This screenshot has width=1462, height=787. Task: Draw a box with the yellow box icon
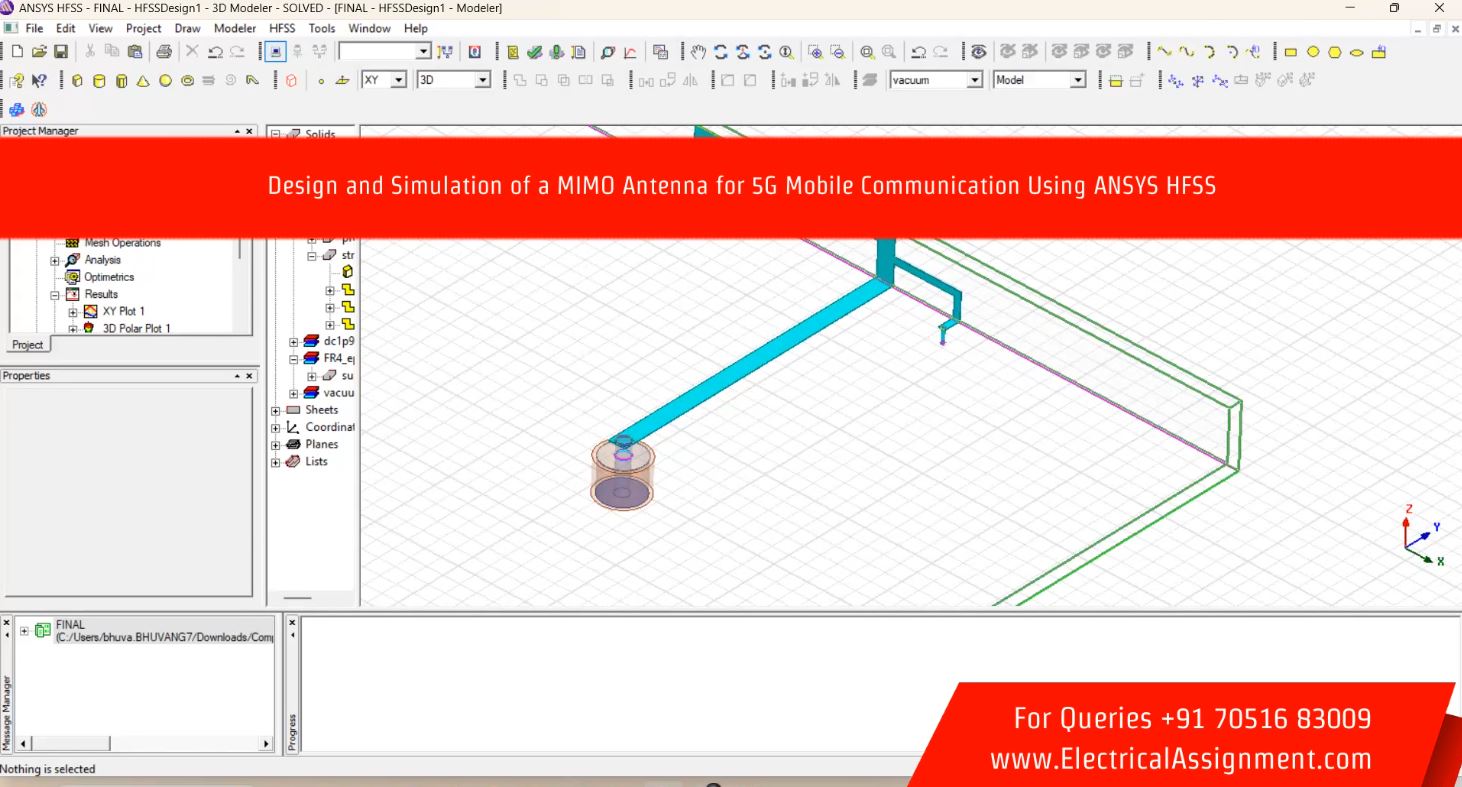click(x=77, y=81)
